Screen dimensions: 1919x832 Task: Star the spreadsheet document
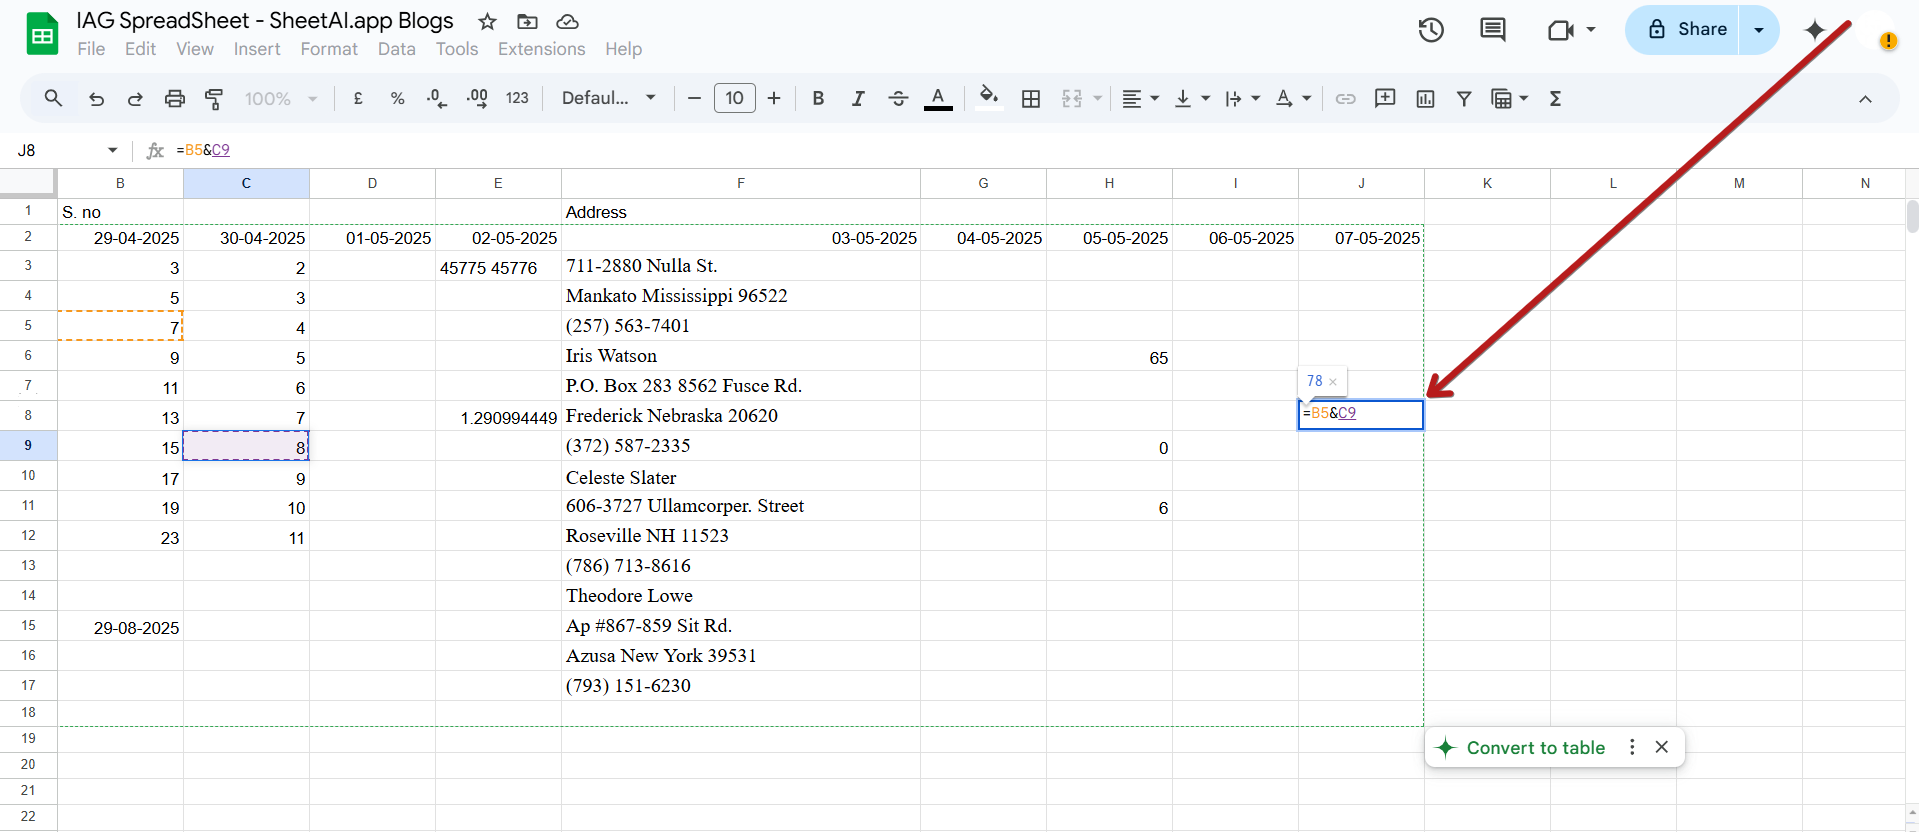point(487,21)
